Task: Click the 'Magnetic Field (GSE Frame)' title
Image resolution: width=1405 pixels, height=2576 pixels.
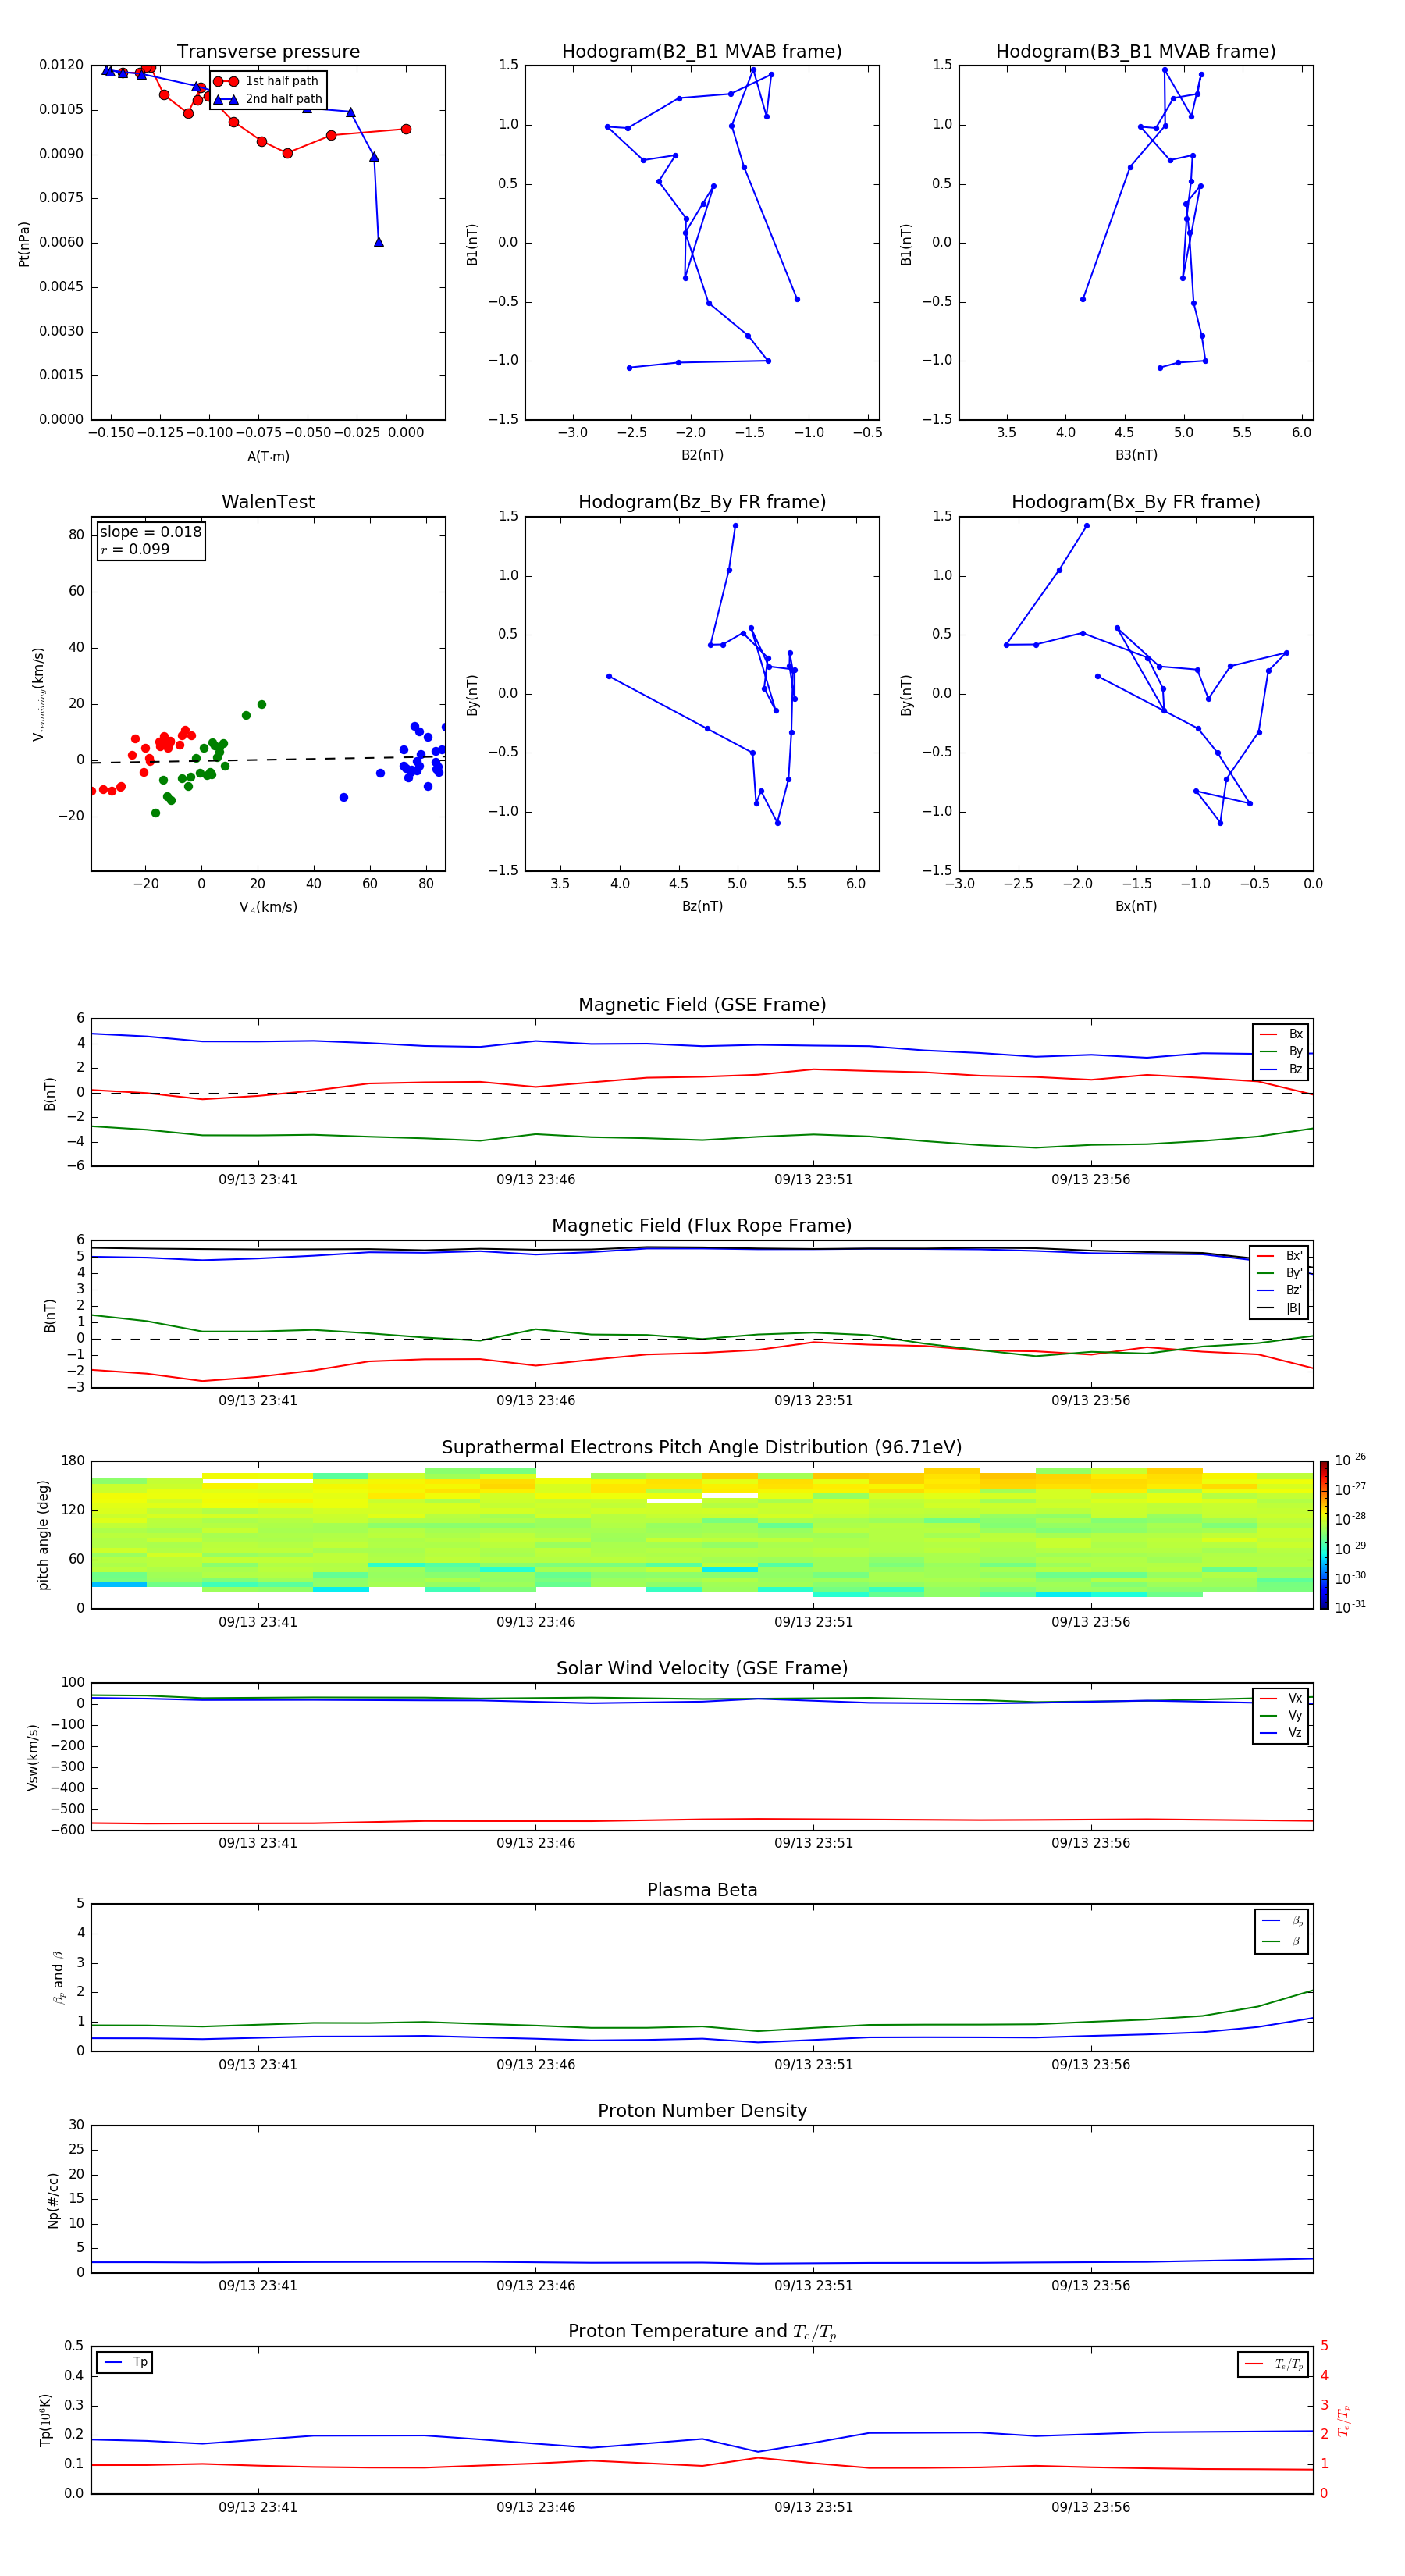Action: 702,1005
